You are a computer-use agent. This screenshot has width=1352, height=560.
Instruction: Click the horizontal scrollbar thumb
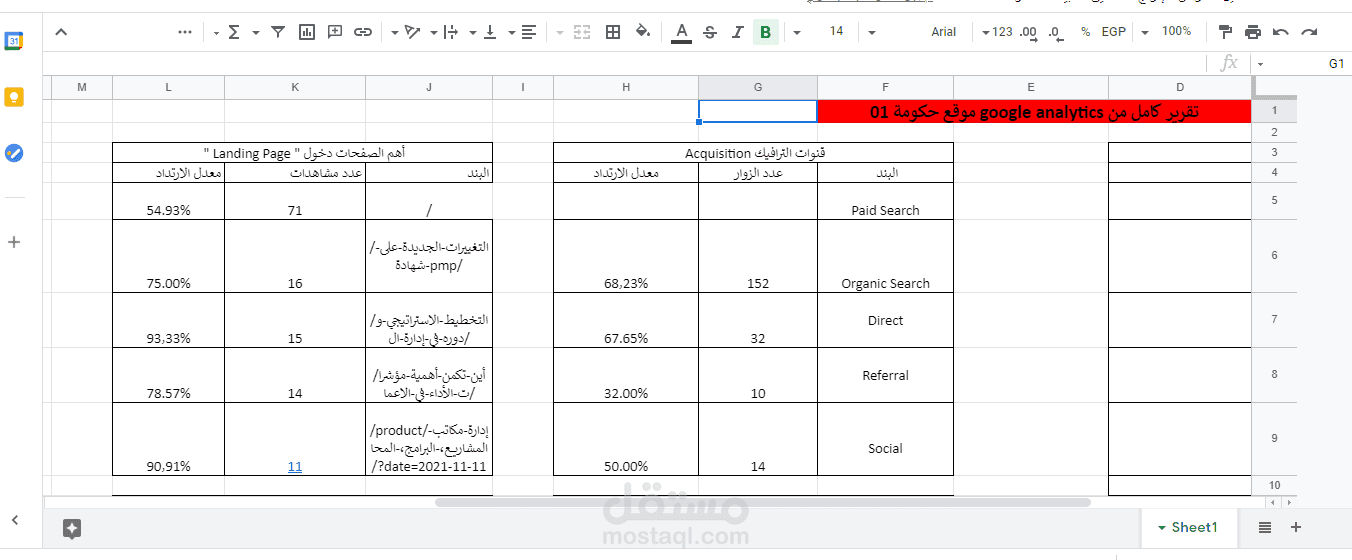click(x=762, y=502)
